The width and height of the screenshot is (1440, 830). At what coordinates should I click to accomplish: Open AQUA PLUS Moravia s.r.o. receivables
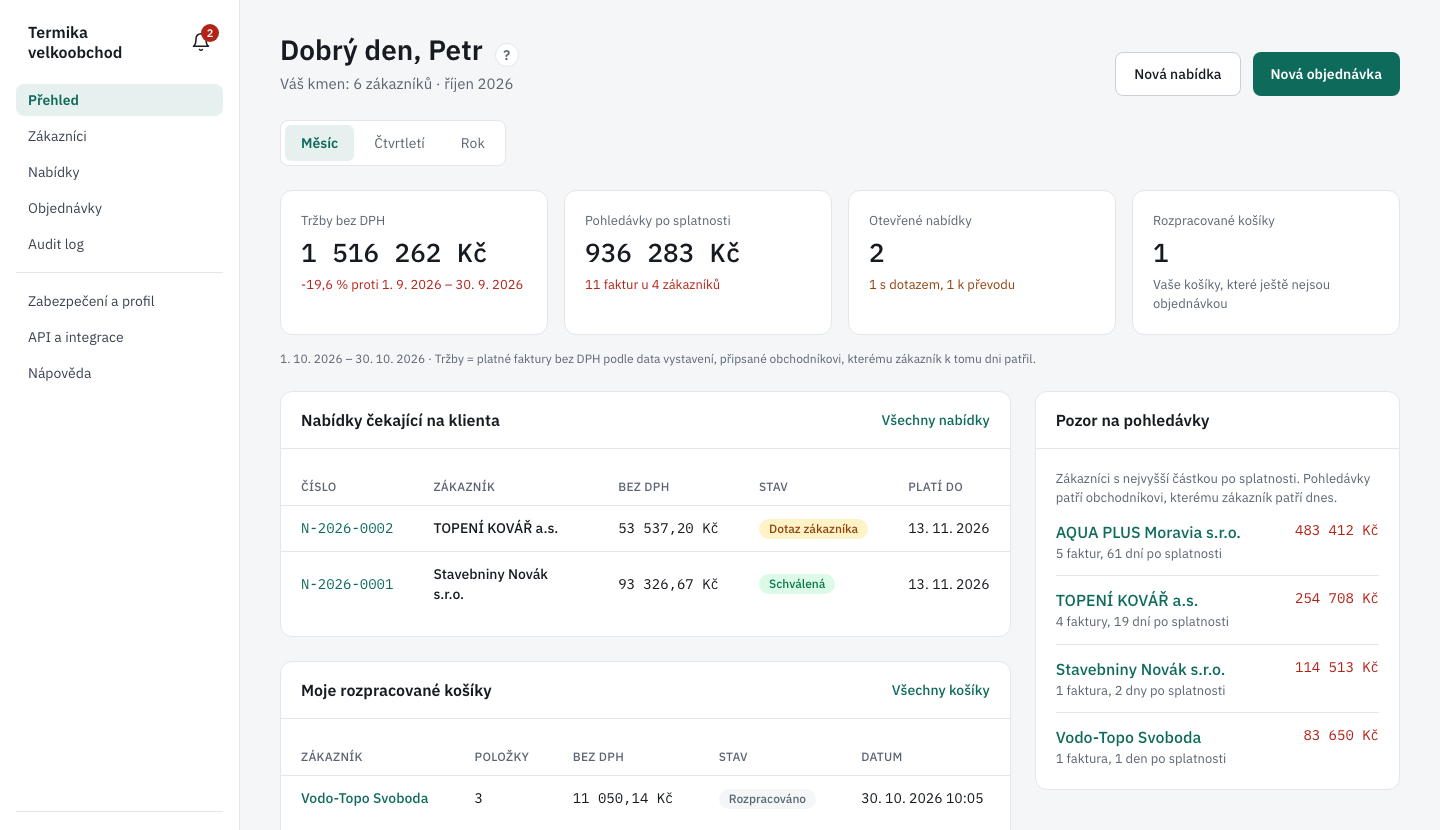[1148, 532]
